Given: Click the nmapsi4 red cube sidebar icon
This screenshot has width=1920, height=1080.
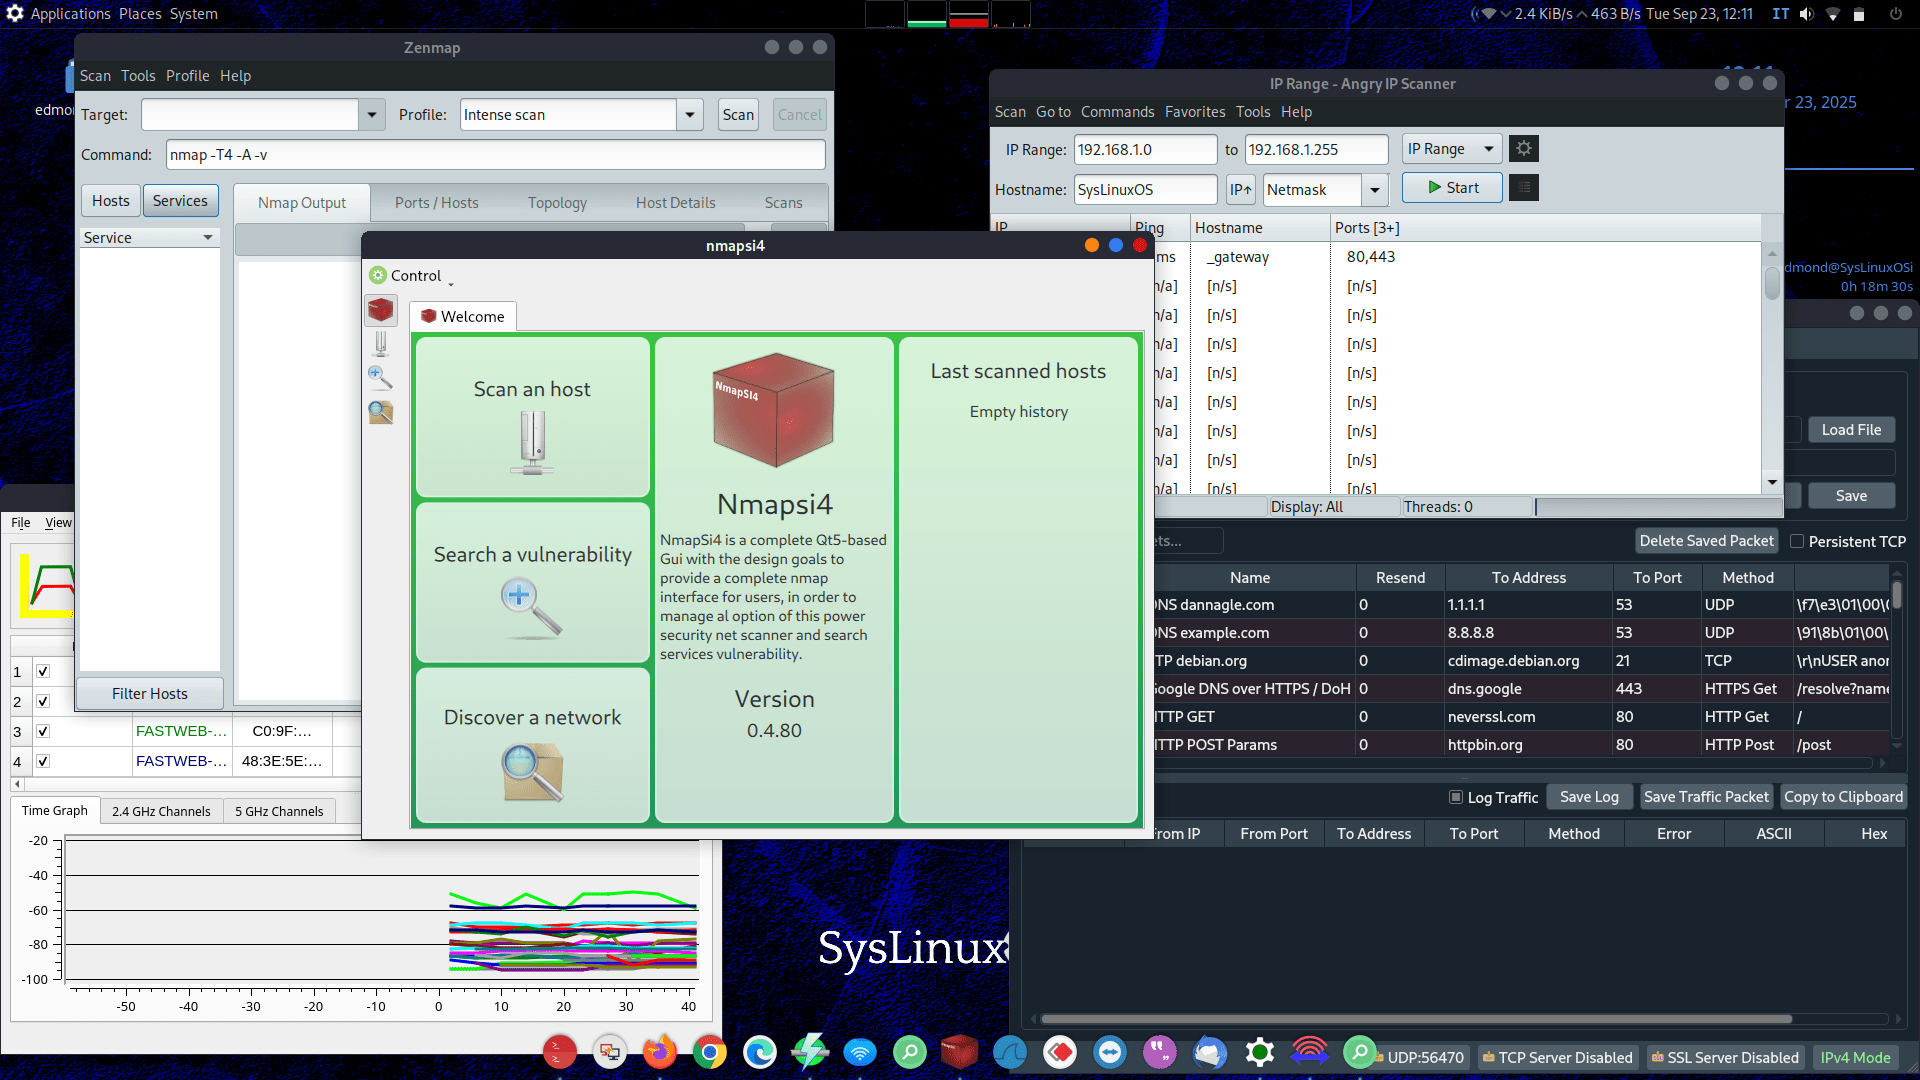Looking at the screenshot, I should pyautogui.click(x=381, y=310).
